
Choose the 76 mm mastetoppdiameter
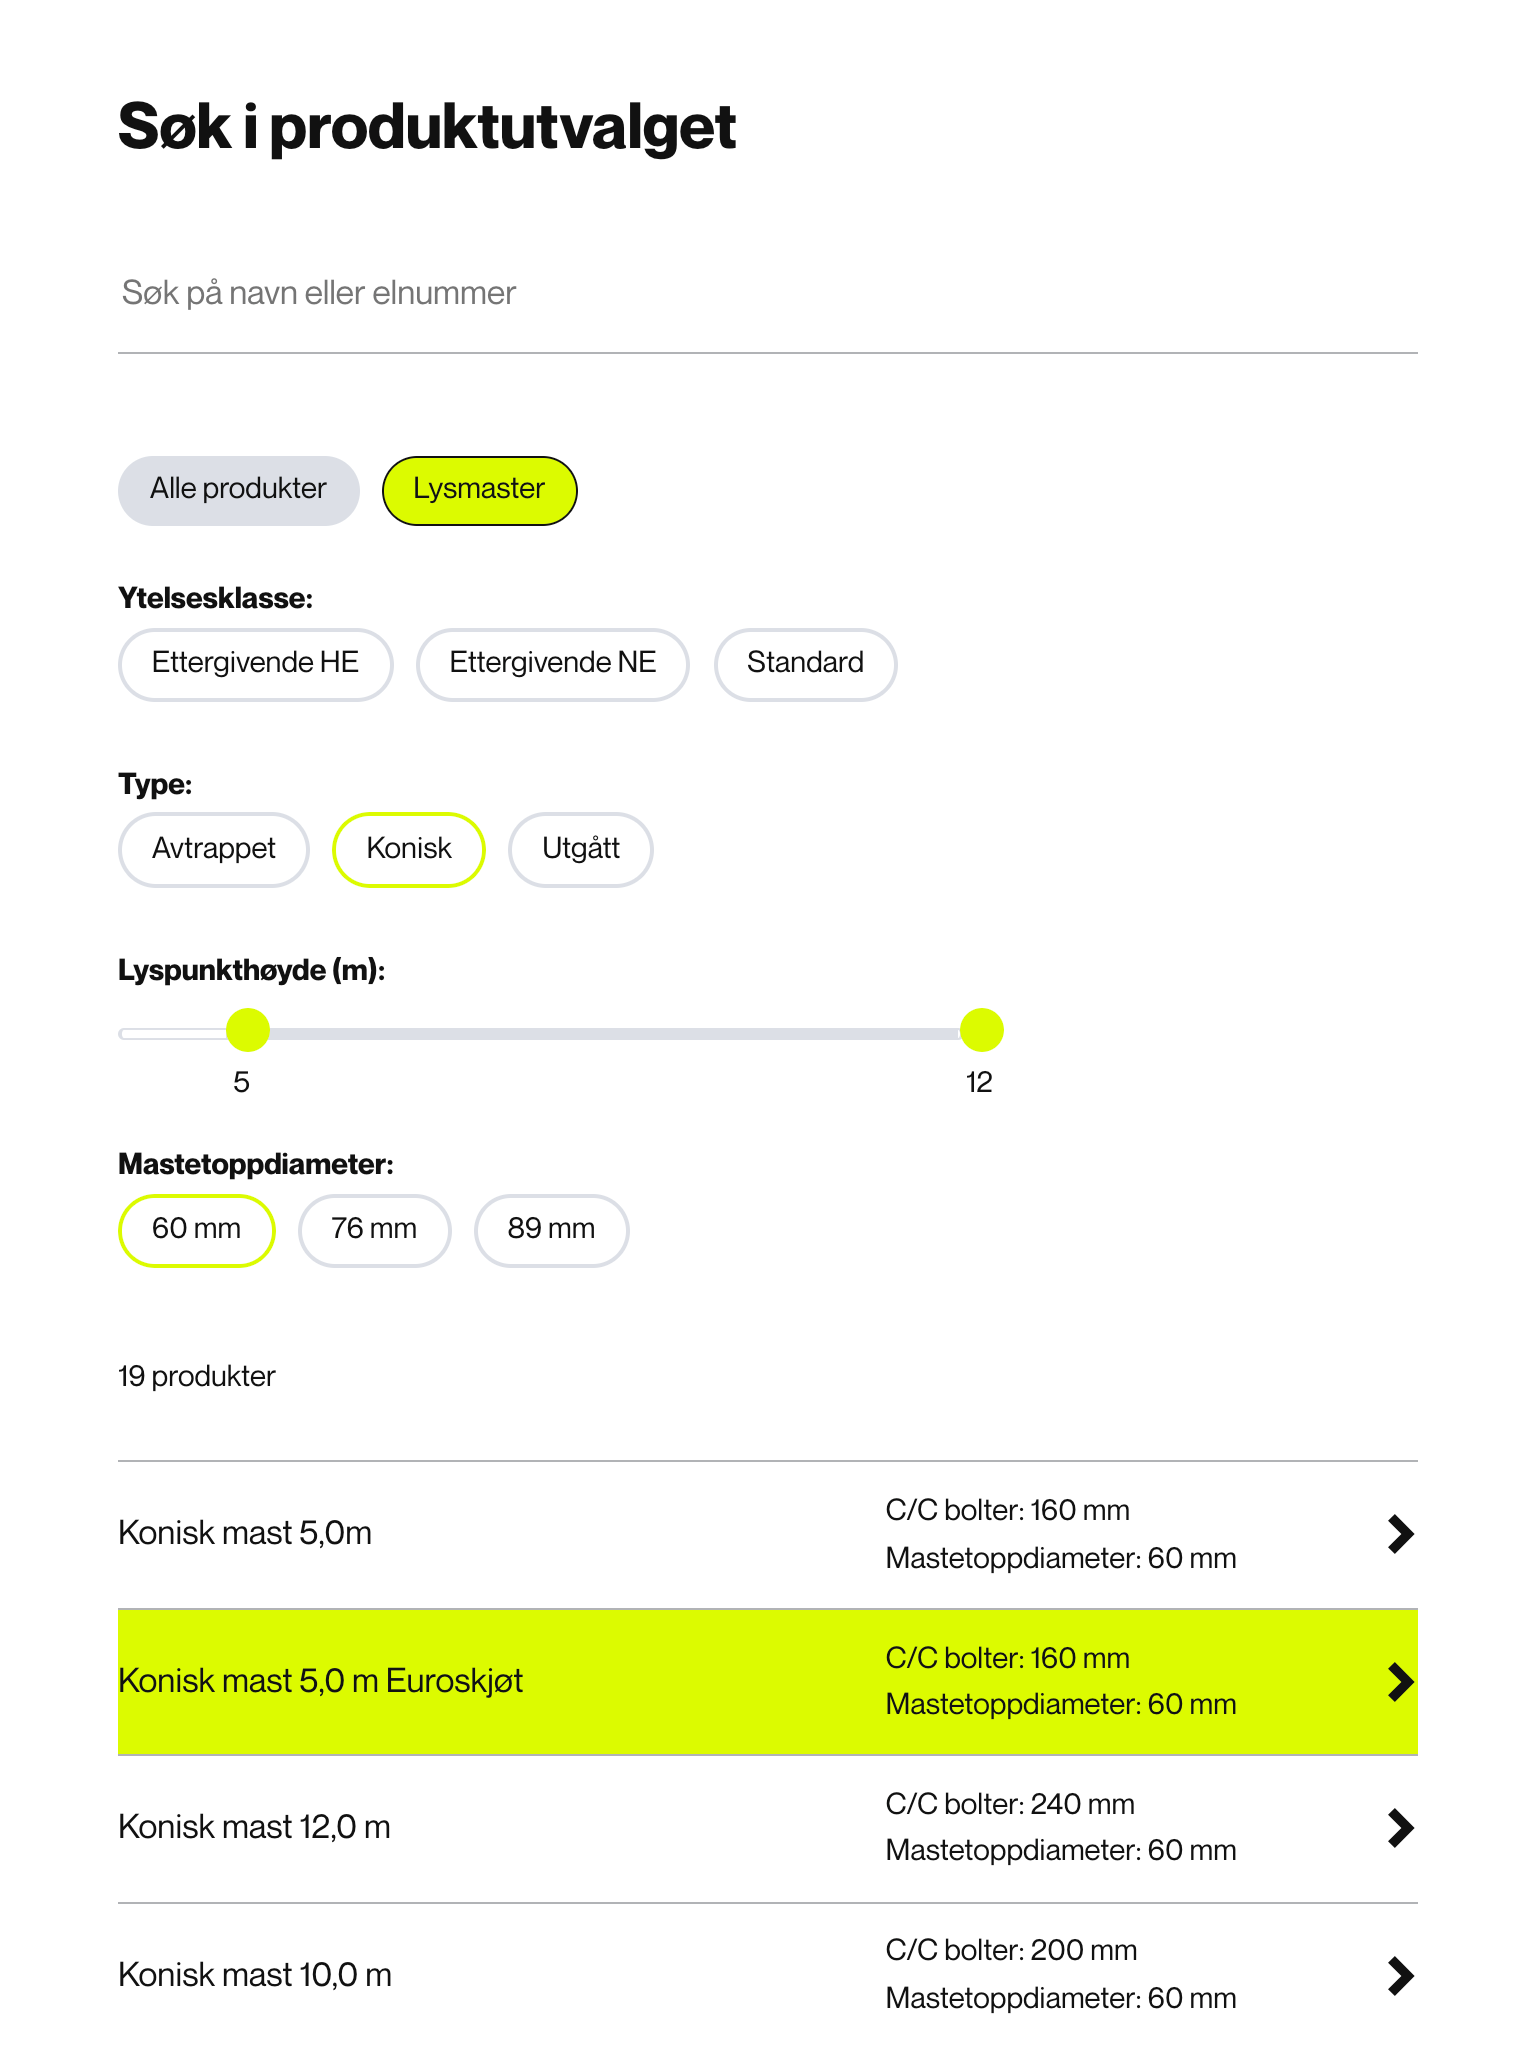(374, 1230)
